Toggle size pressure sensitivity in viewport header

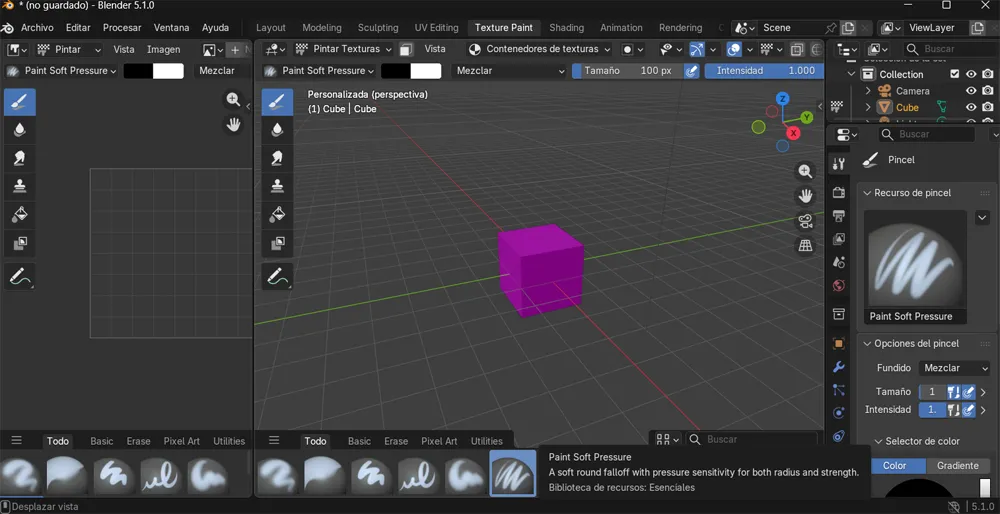[x=691, y=71]
